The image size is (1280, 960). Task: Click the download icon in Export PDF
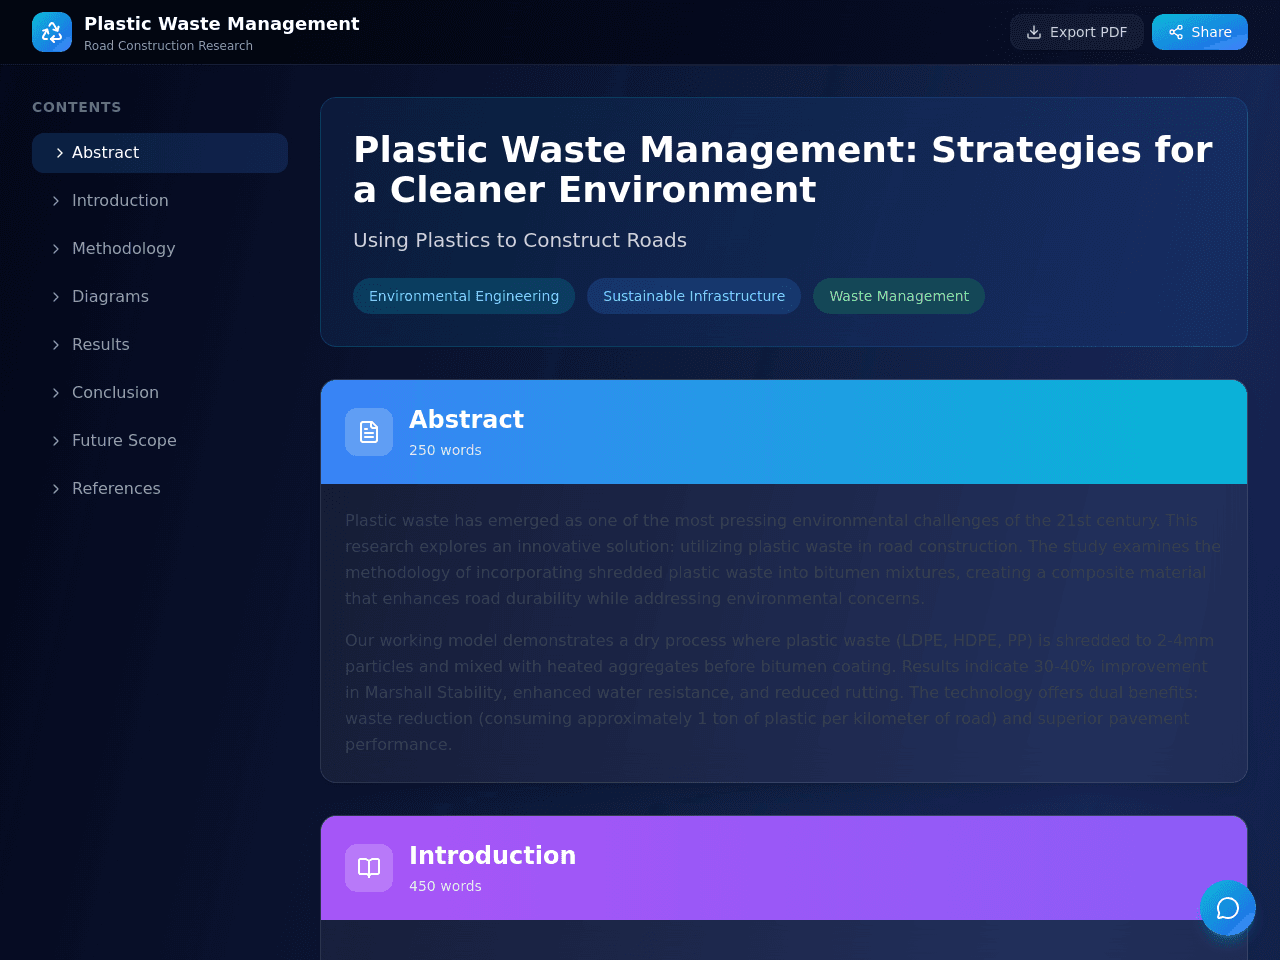(1034, 32)
